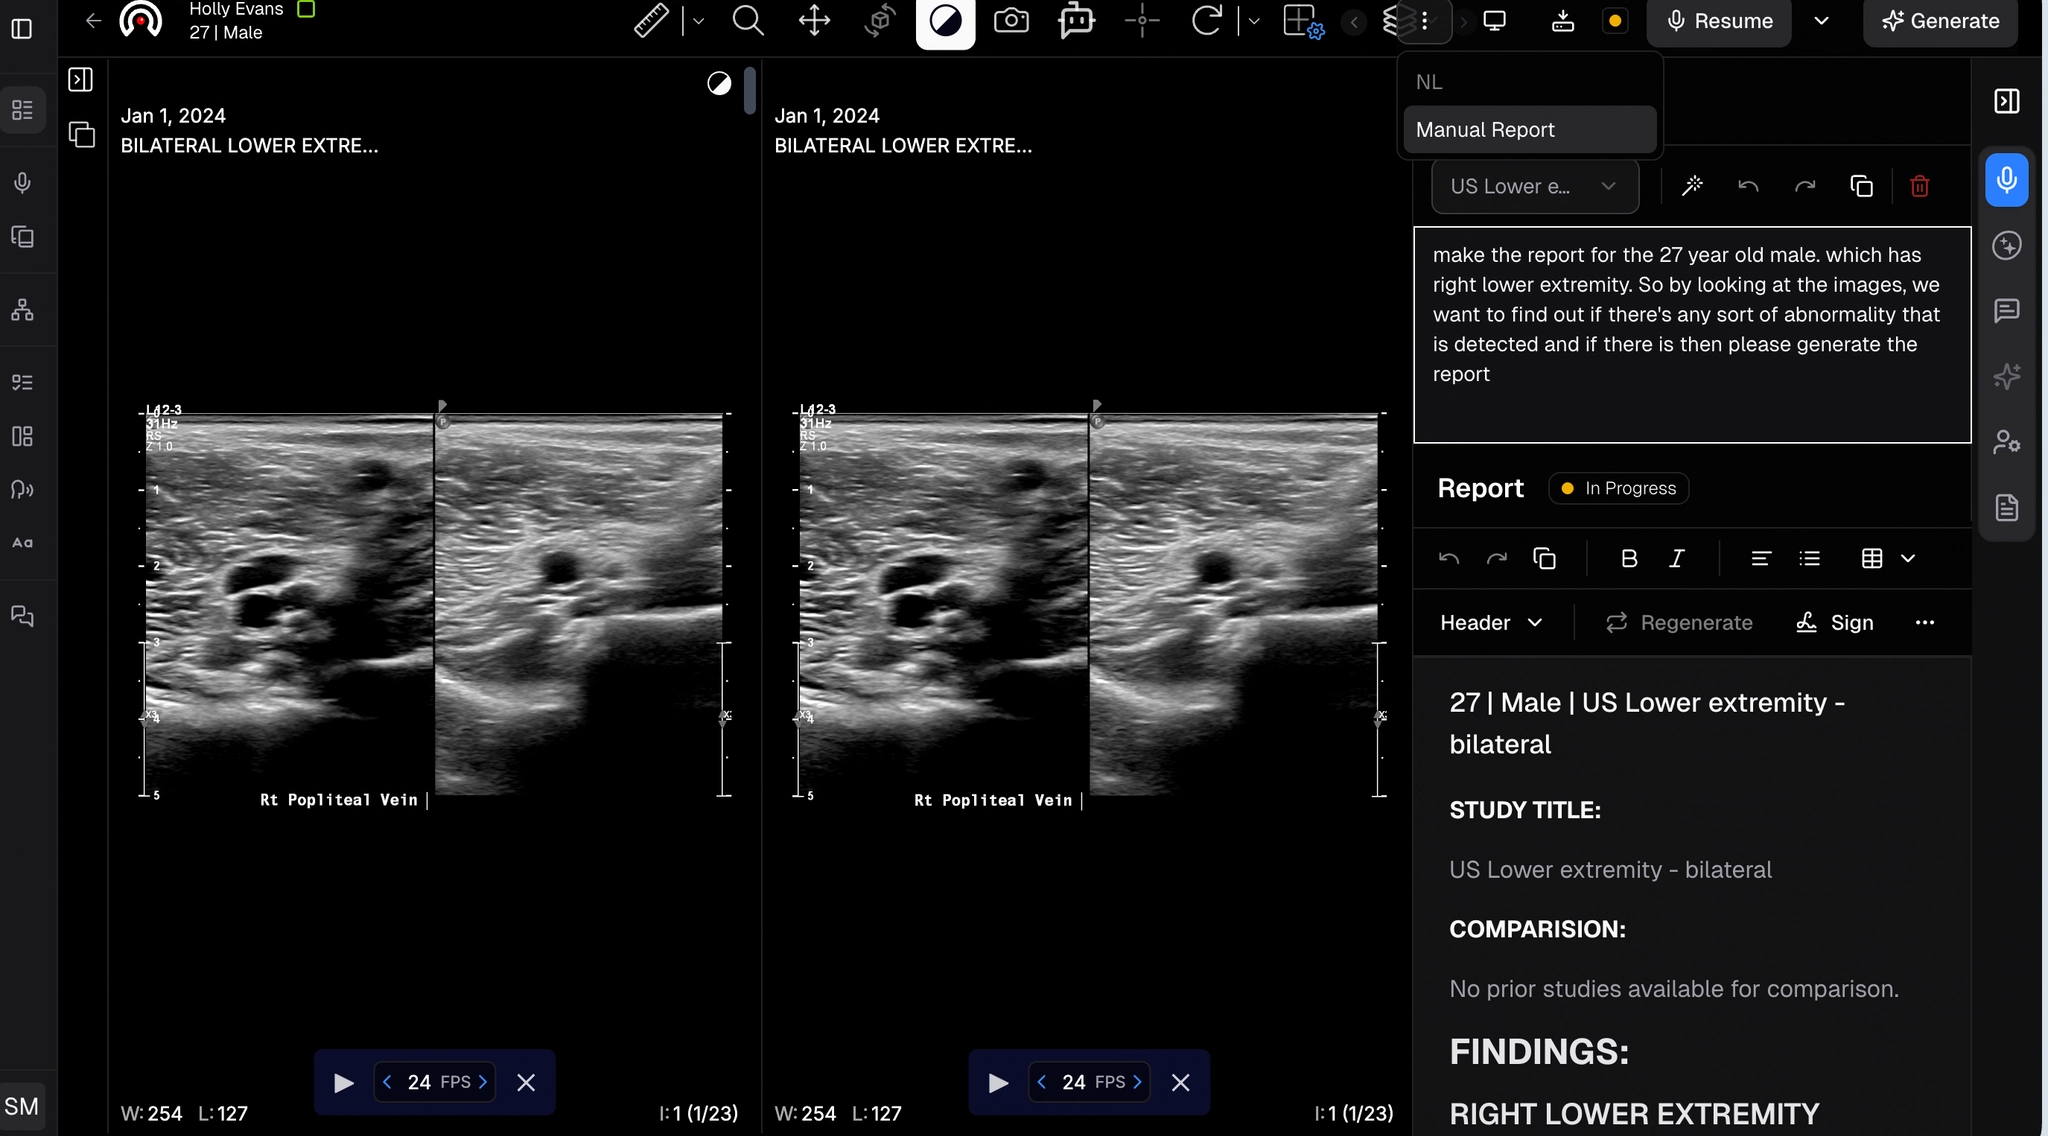2048x1136 pixels.
Task: Select the NL menu option
Action: coord(1530,82)
